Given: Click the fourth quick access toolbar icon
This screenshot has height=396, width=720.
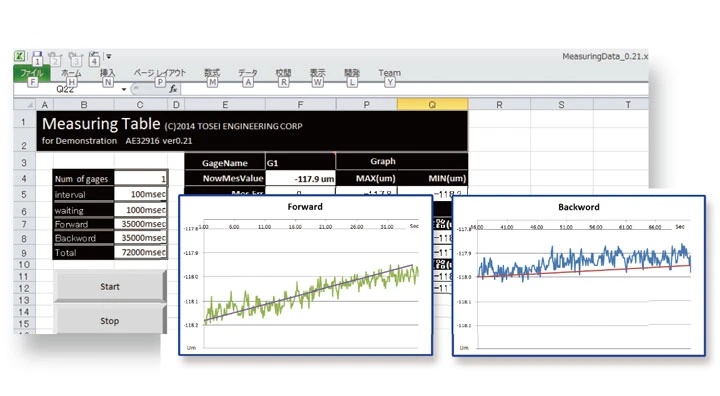Looking at the screenshot, I should click(94, 56).
